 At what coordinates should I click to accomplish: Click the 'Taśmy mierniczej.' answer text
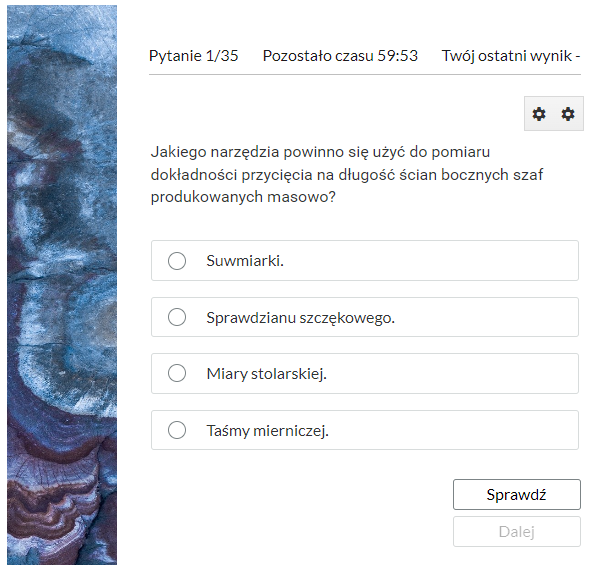(267, 431)
